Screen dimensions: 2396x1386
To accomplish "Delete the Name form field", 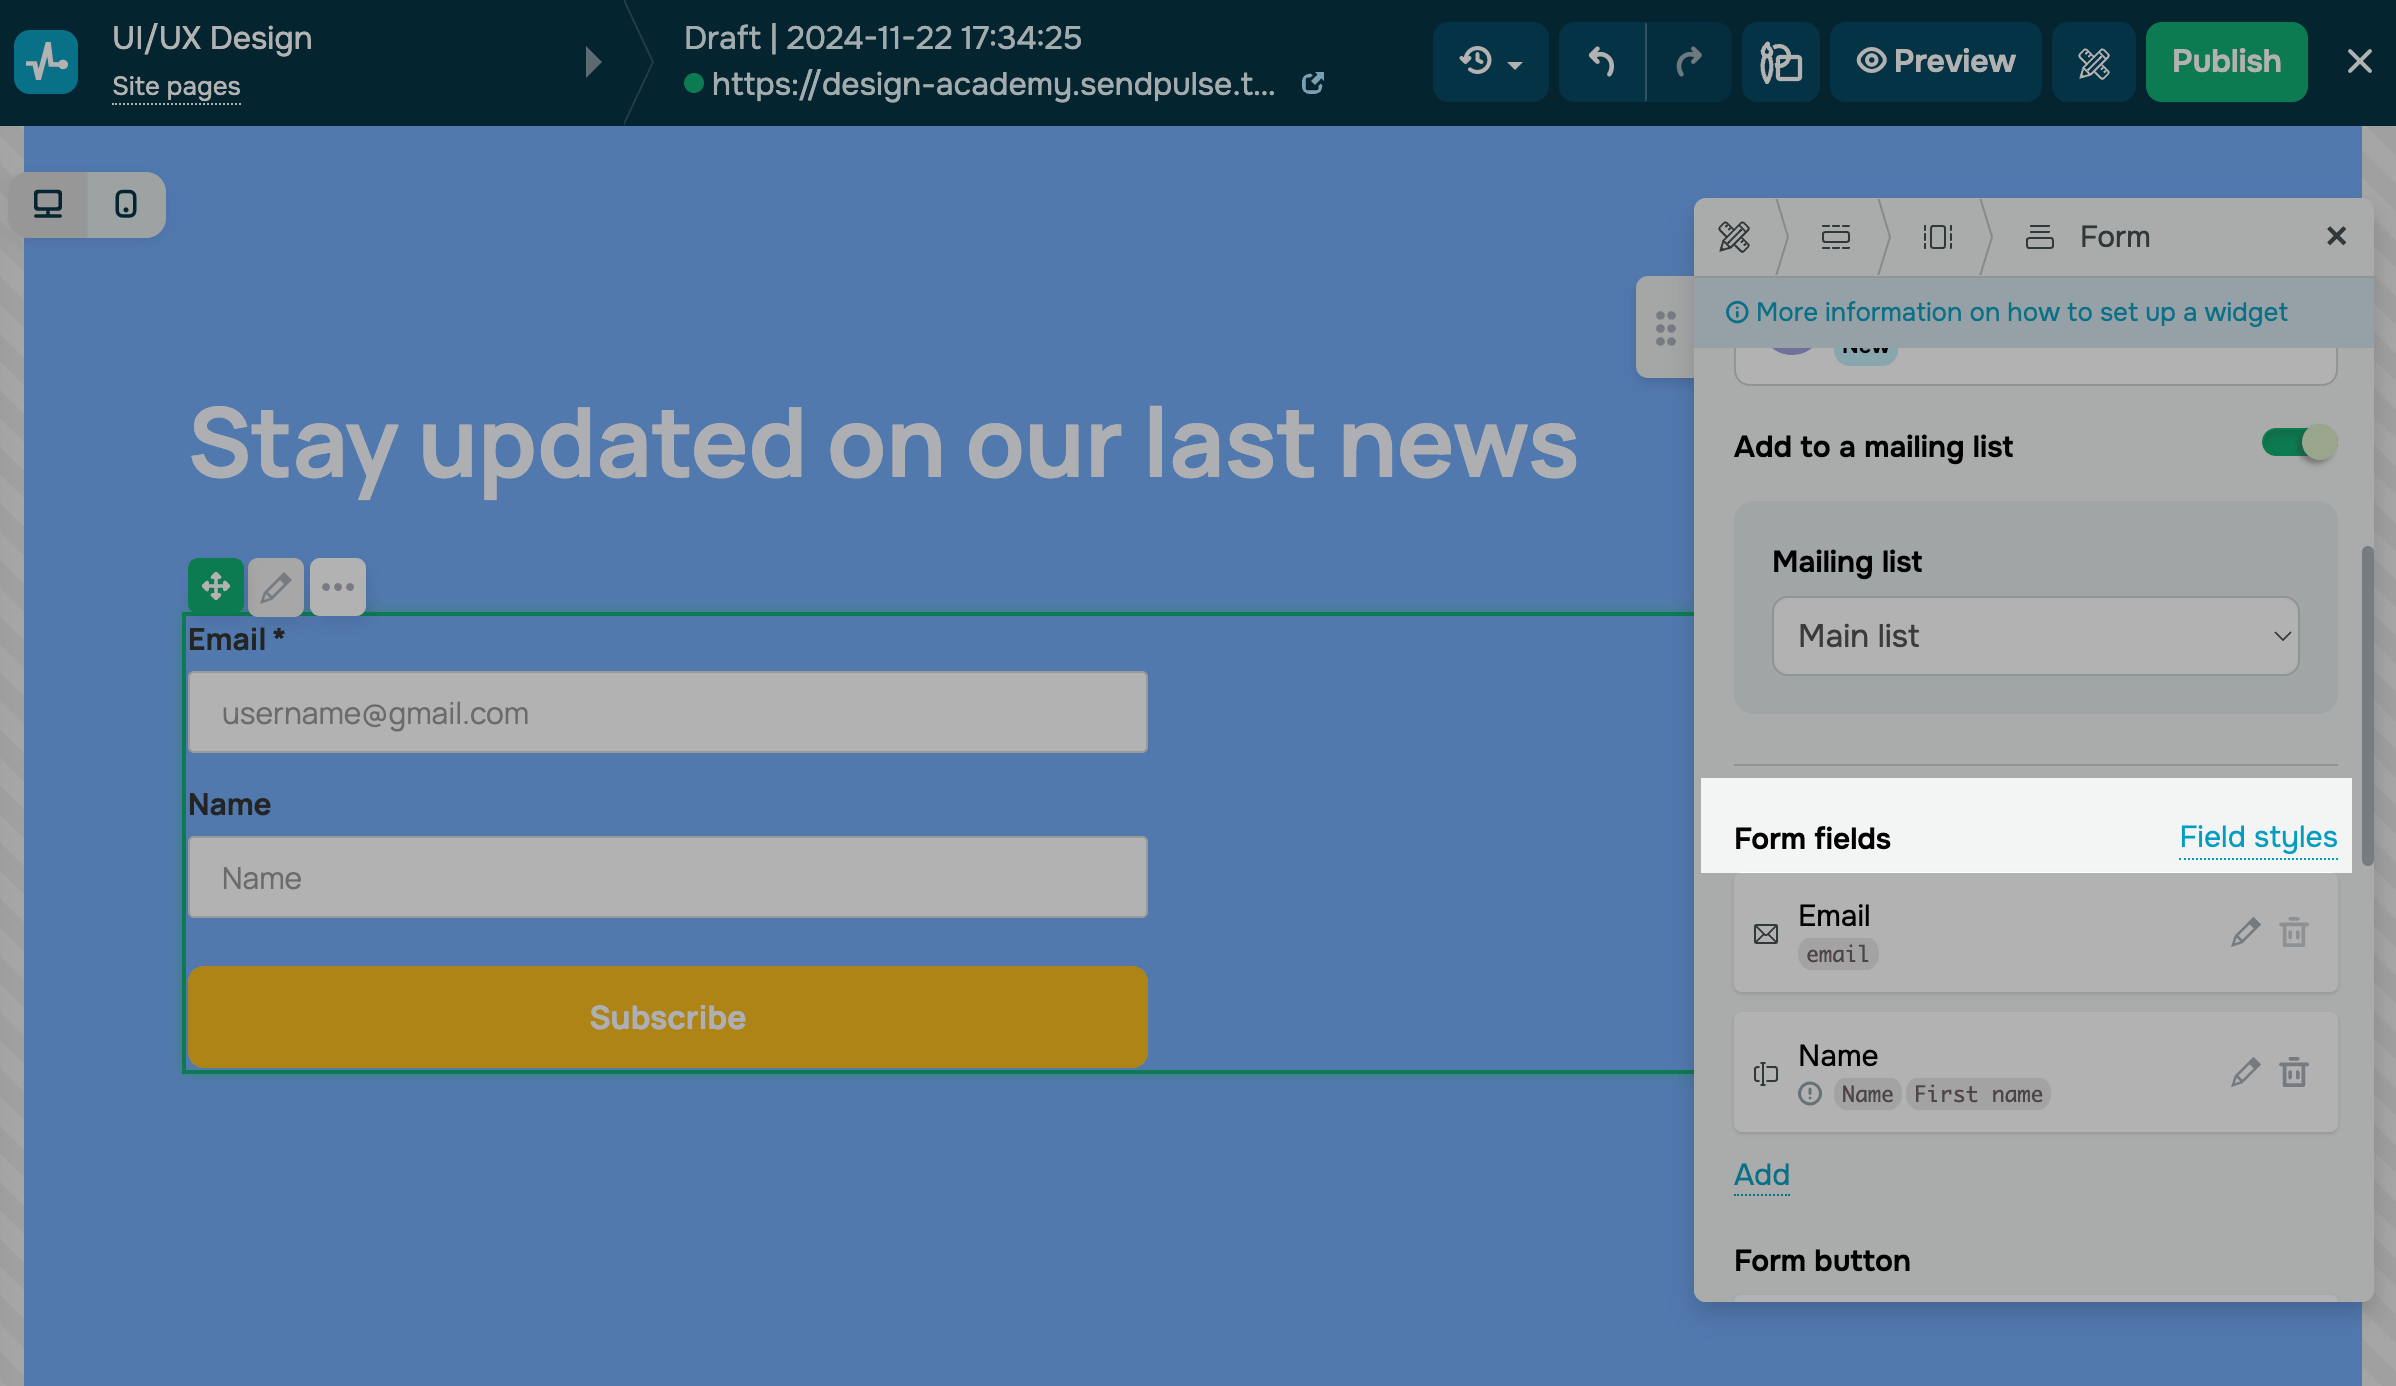I will coord(2293,1073).
